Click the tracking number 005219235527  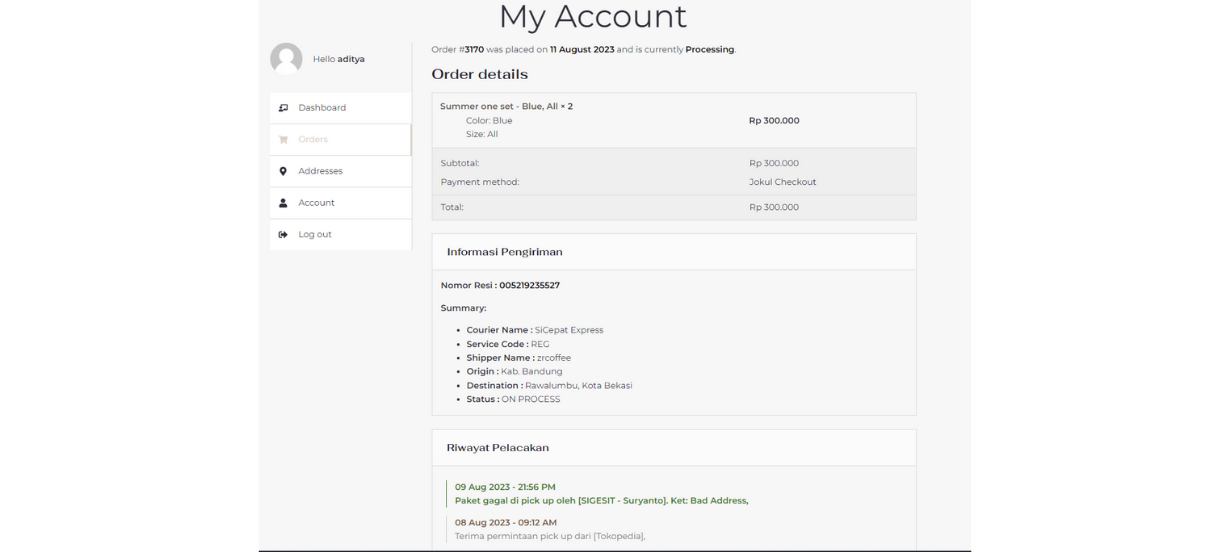coord(529,285)
